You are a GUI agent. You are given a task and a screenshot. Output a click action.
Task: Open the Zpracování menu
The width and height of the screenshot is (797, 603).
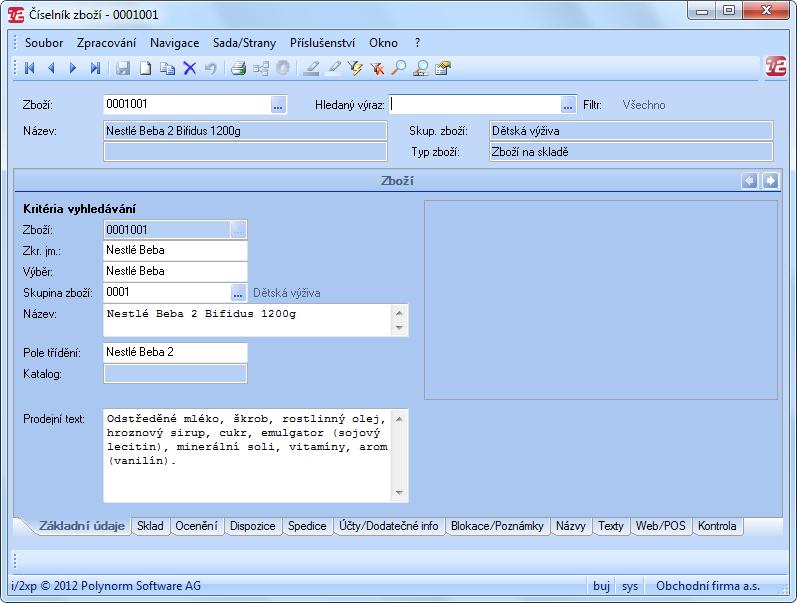pos(106,43)
